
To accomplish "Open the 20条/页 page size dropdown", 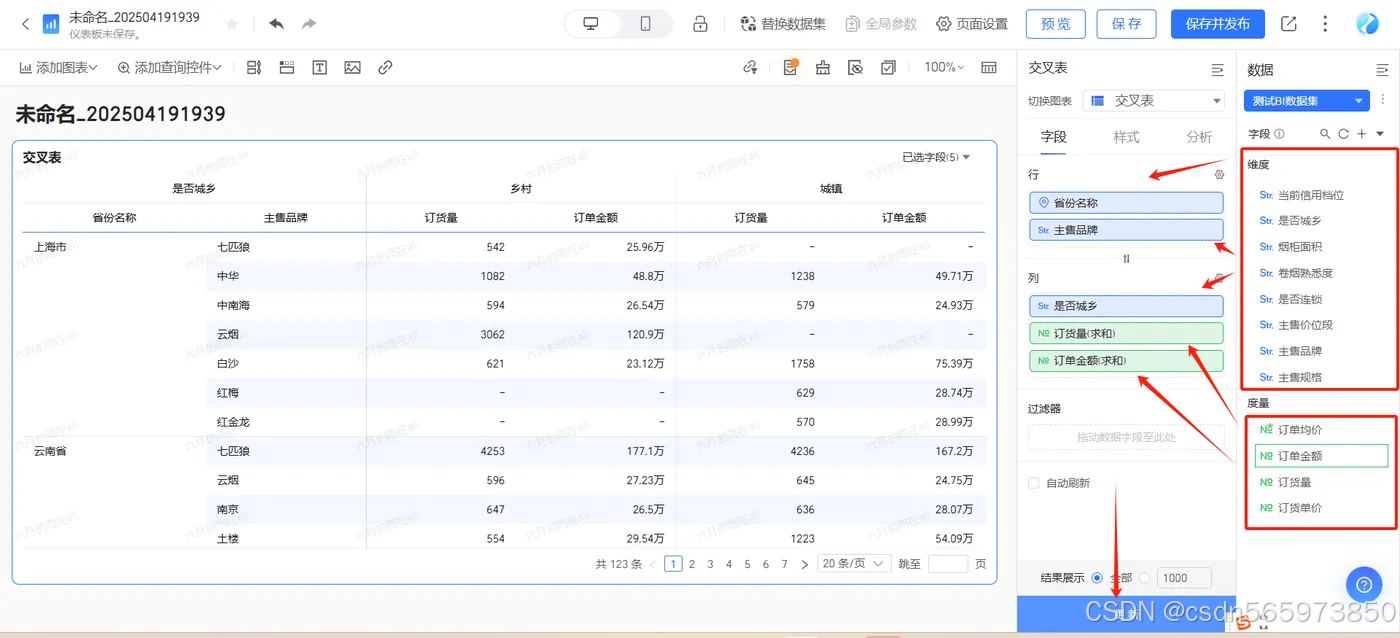I will [x=853, y=563].
